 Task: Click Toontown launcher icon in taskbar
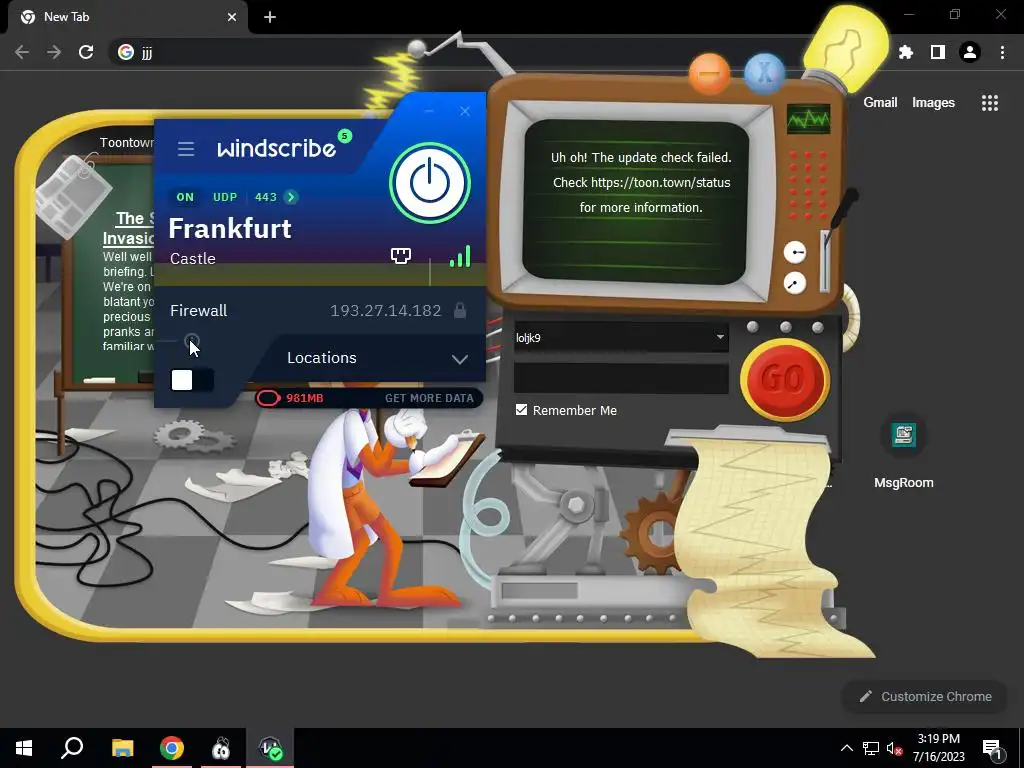pyautogui.click(x=221, y=748)
